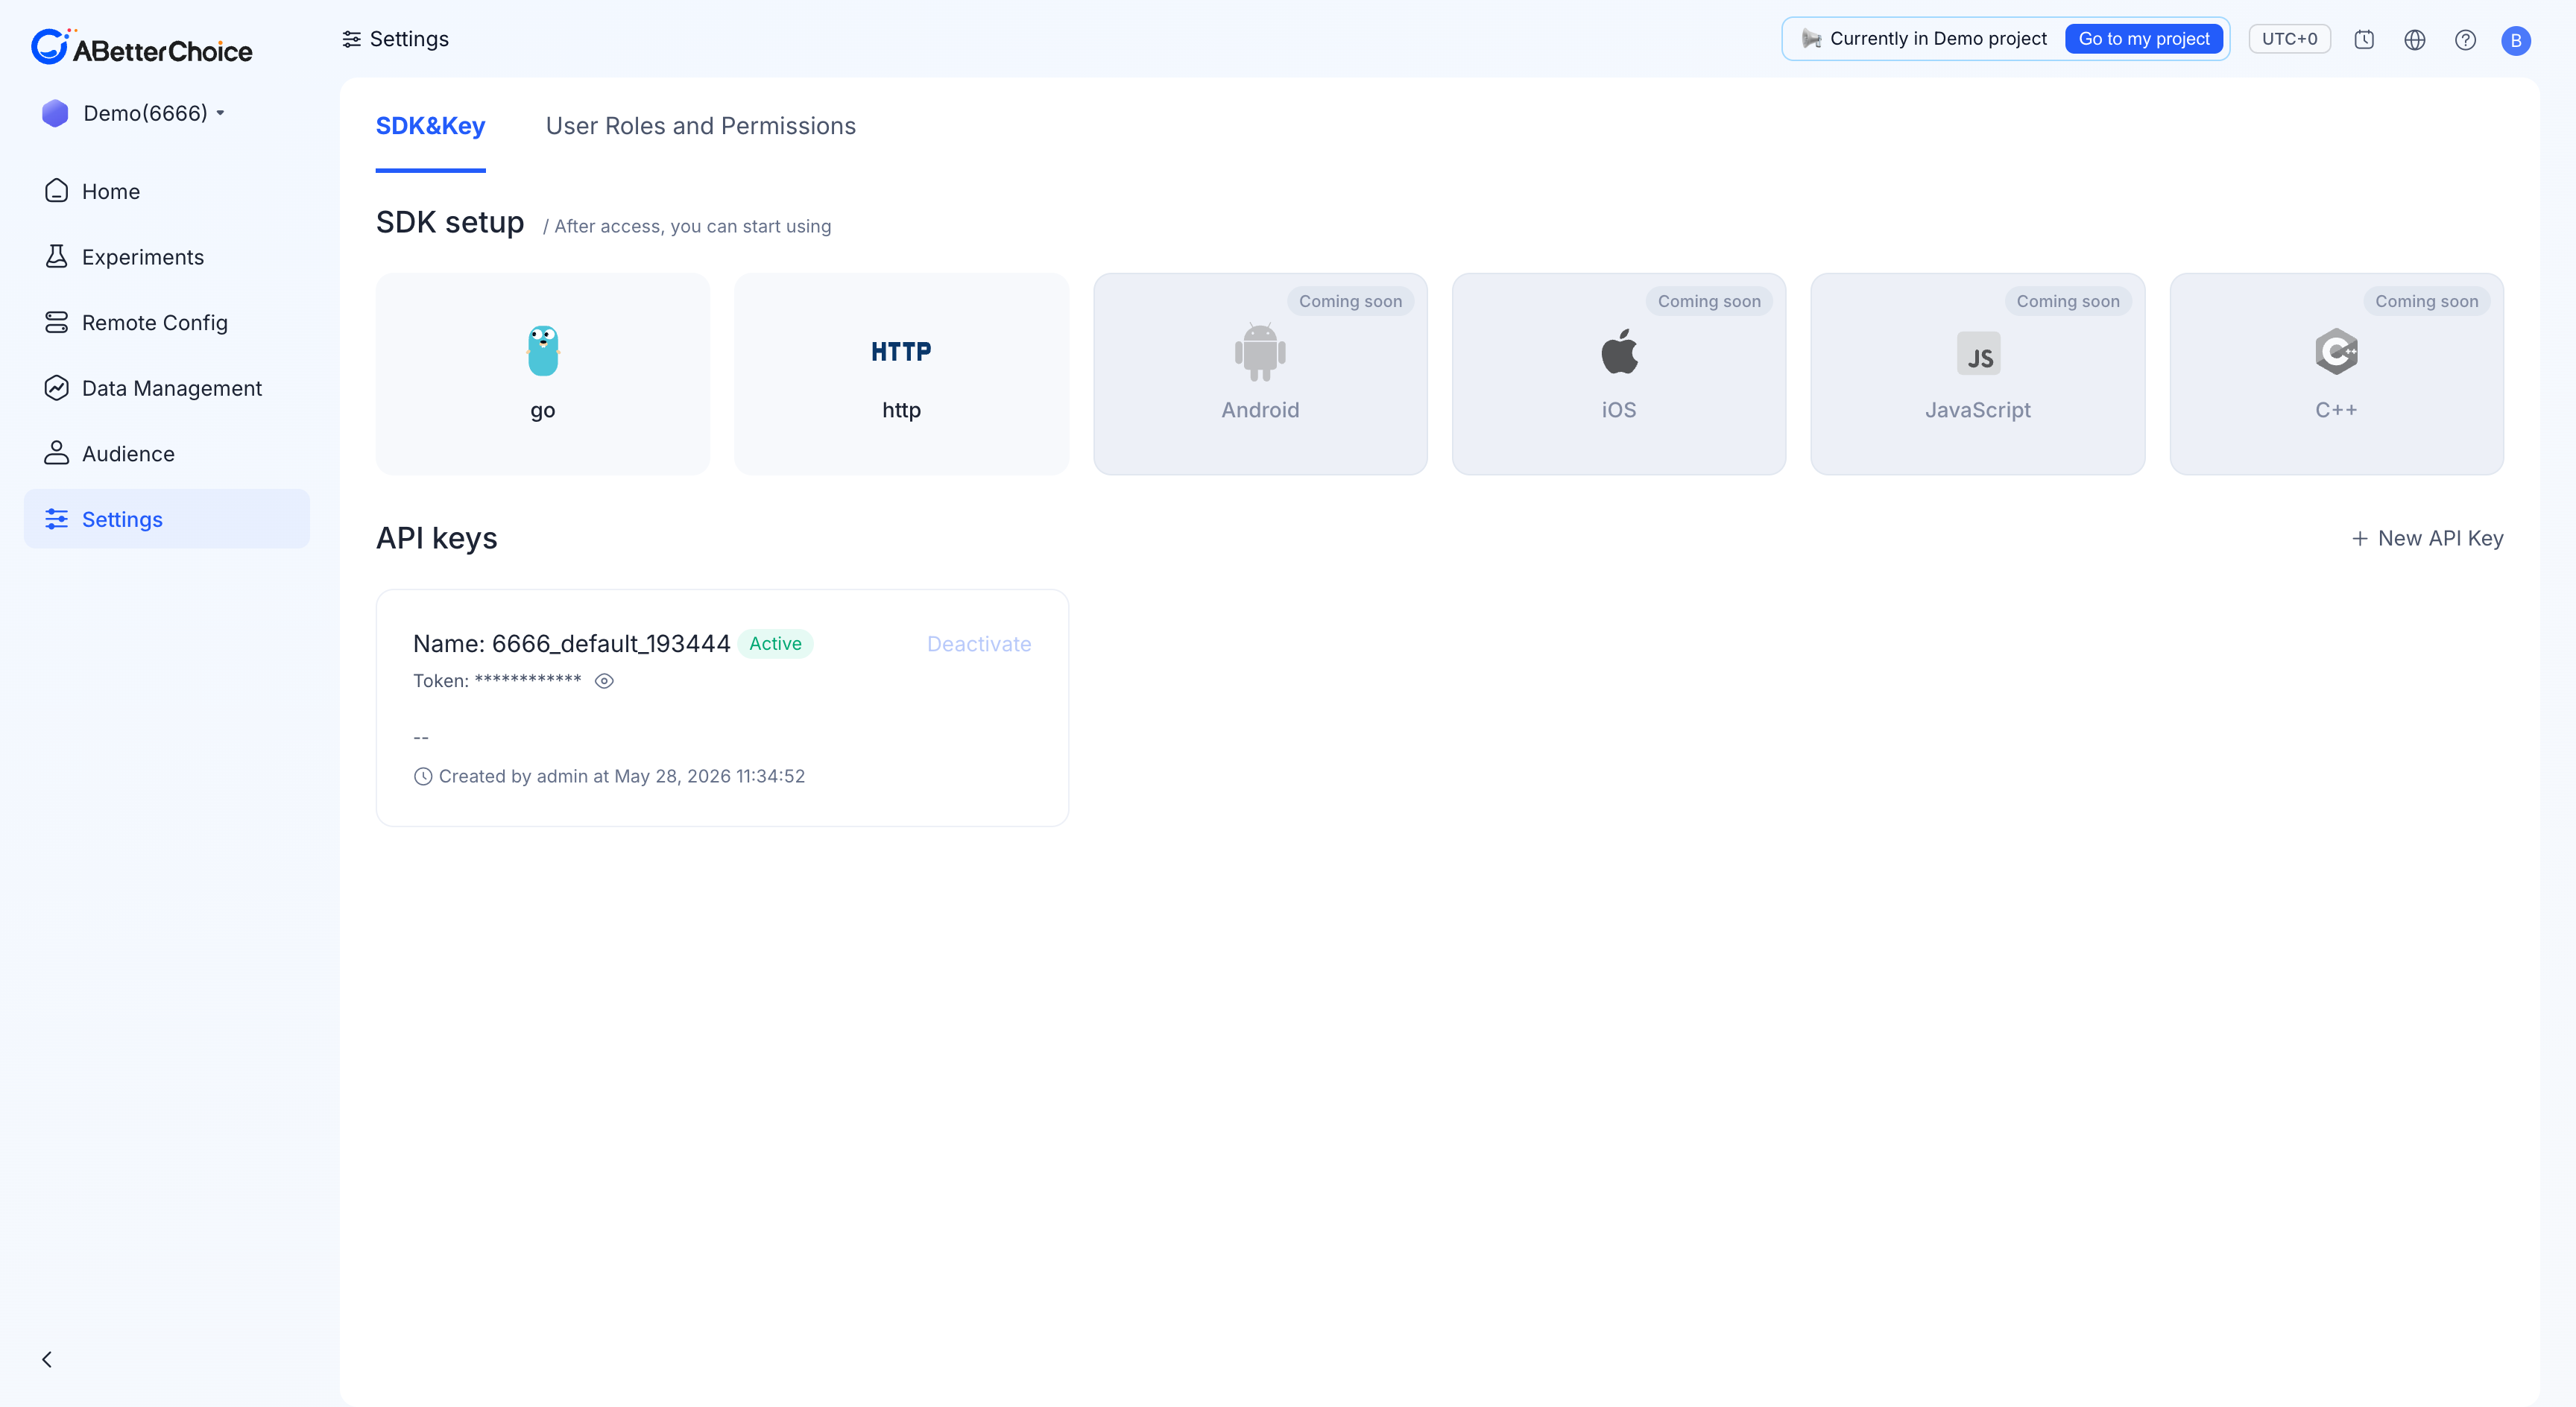Click the API keys heading
This screenshot has height=1407, width=2576.
(437, 538)
